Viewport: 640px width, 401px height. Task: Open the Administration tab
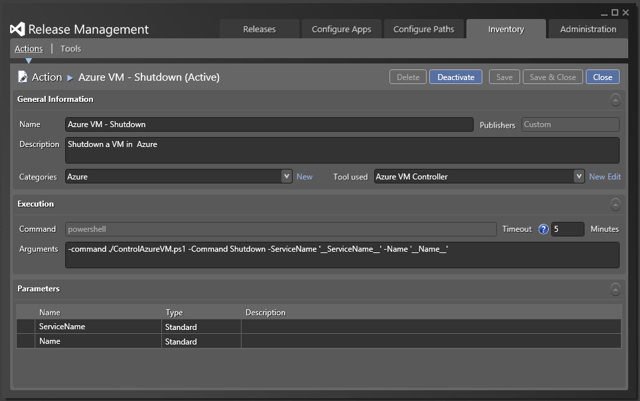pos(588,29)
